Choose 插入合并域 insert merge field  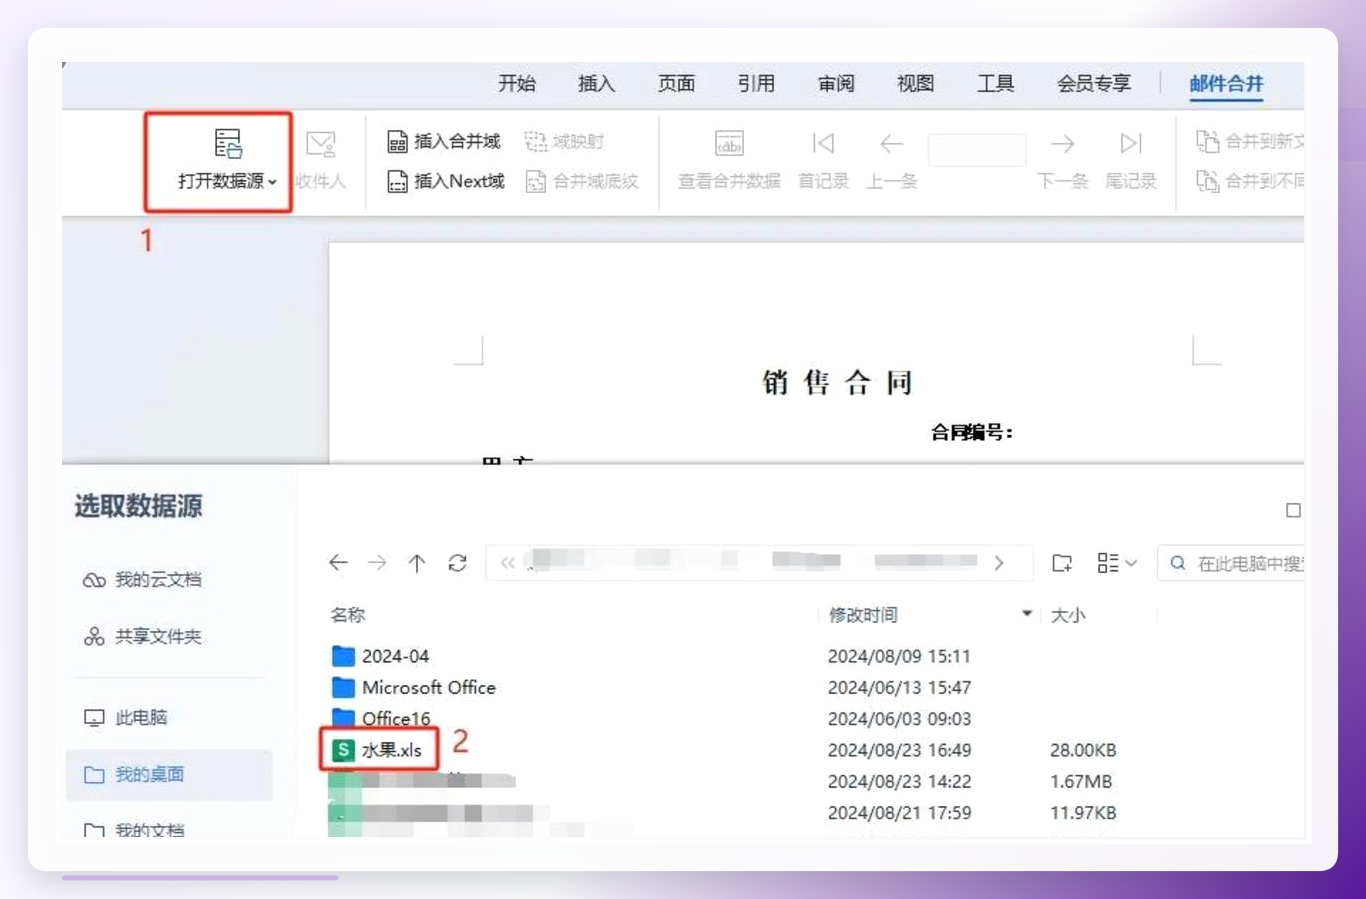443,141
